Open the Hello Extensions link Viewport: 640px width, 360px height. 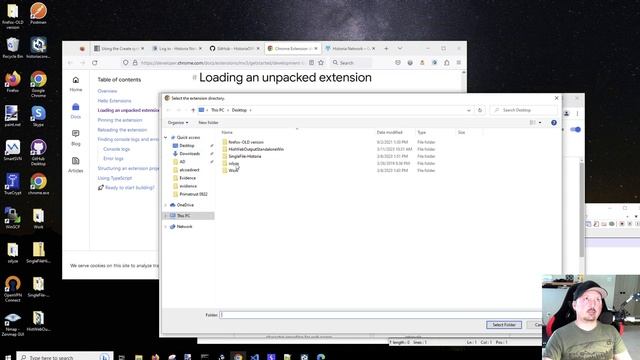pyautogui.click(x=114, y=101)
